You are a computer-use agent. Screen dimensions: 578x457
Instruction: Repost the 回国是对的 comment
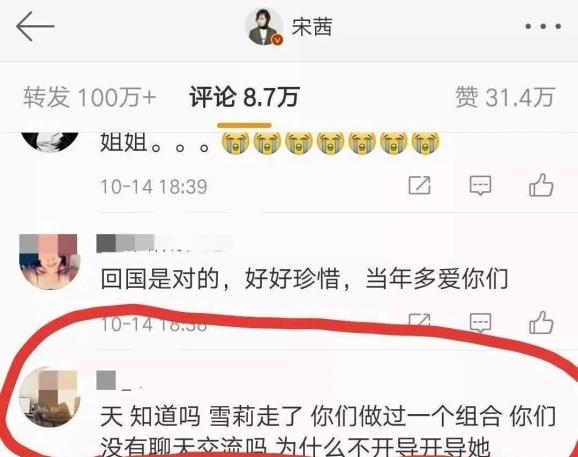[x=420, y=321]
